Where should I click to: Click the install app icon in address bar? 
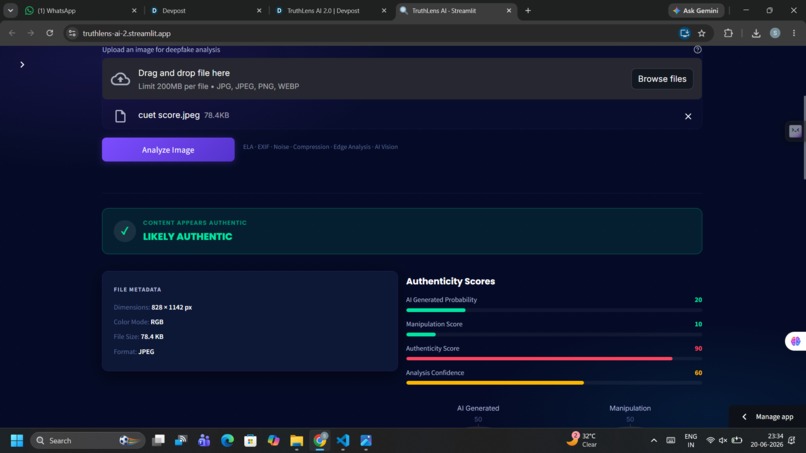tap(684, 33)
